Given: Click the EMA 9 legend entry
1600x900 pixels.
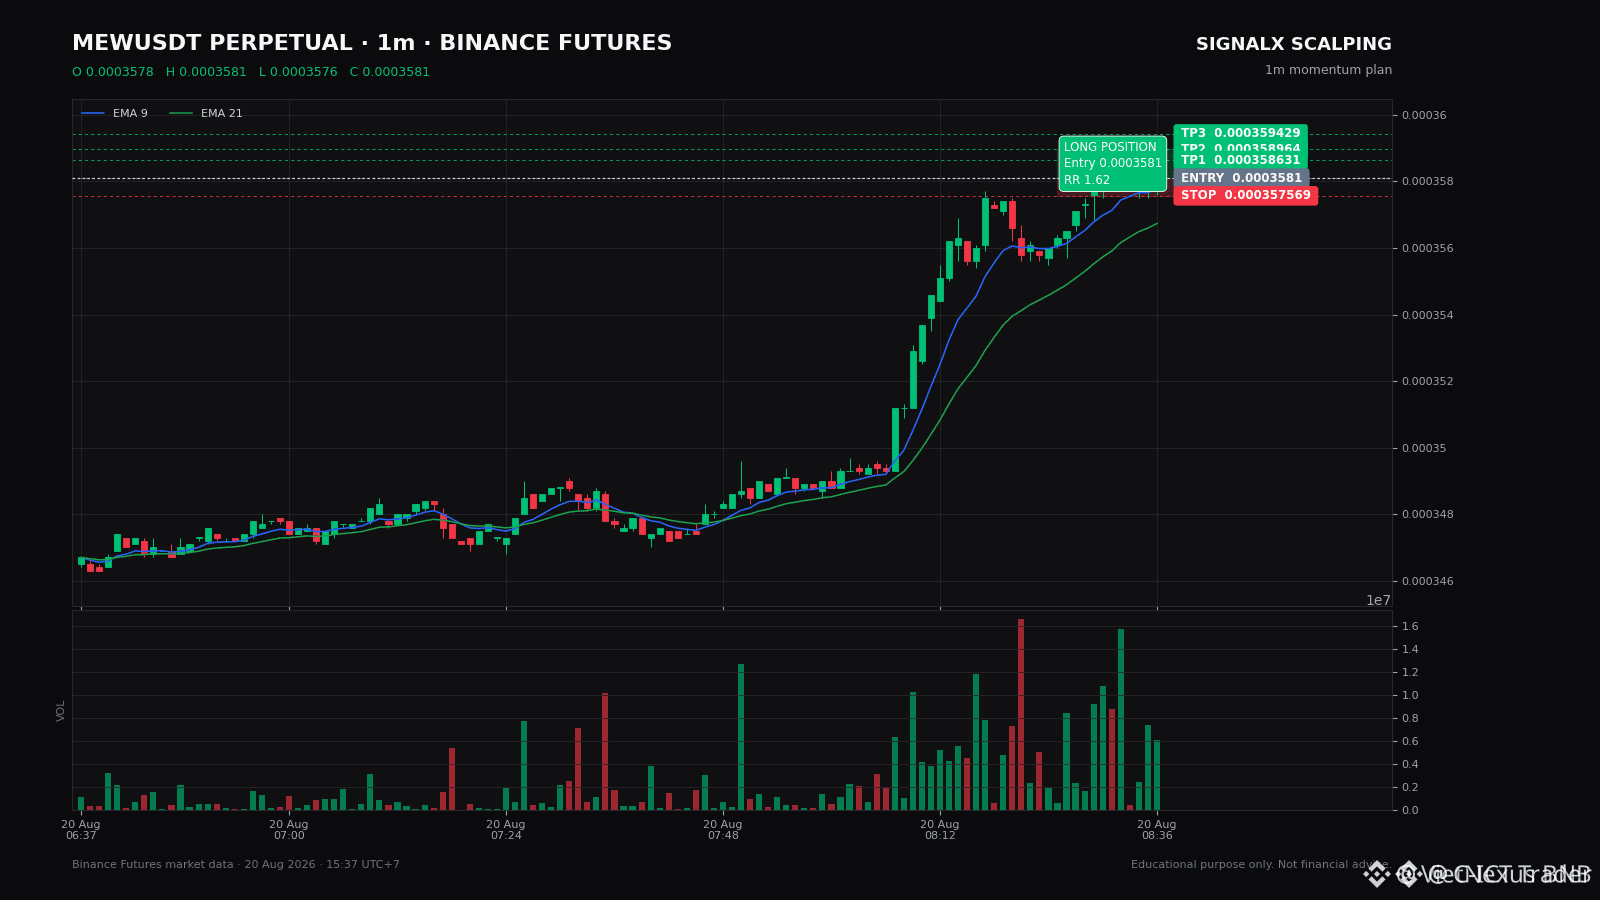Looking at the screenshot, I should point(114,114).
